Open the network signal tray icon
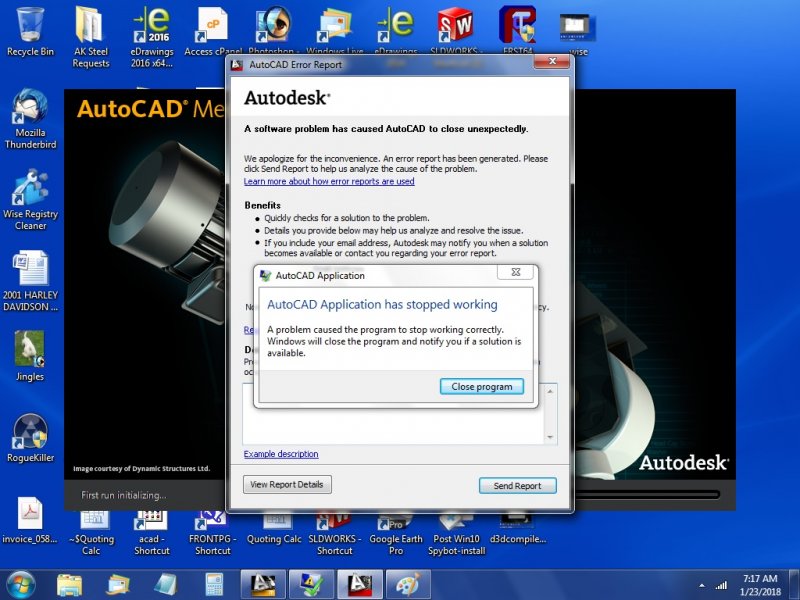800x600 pixels. (721, 585)
